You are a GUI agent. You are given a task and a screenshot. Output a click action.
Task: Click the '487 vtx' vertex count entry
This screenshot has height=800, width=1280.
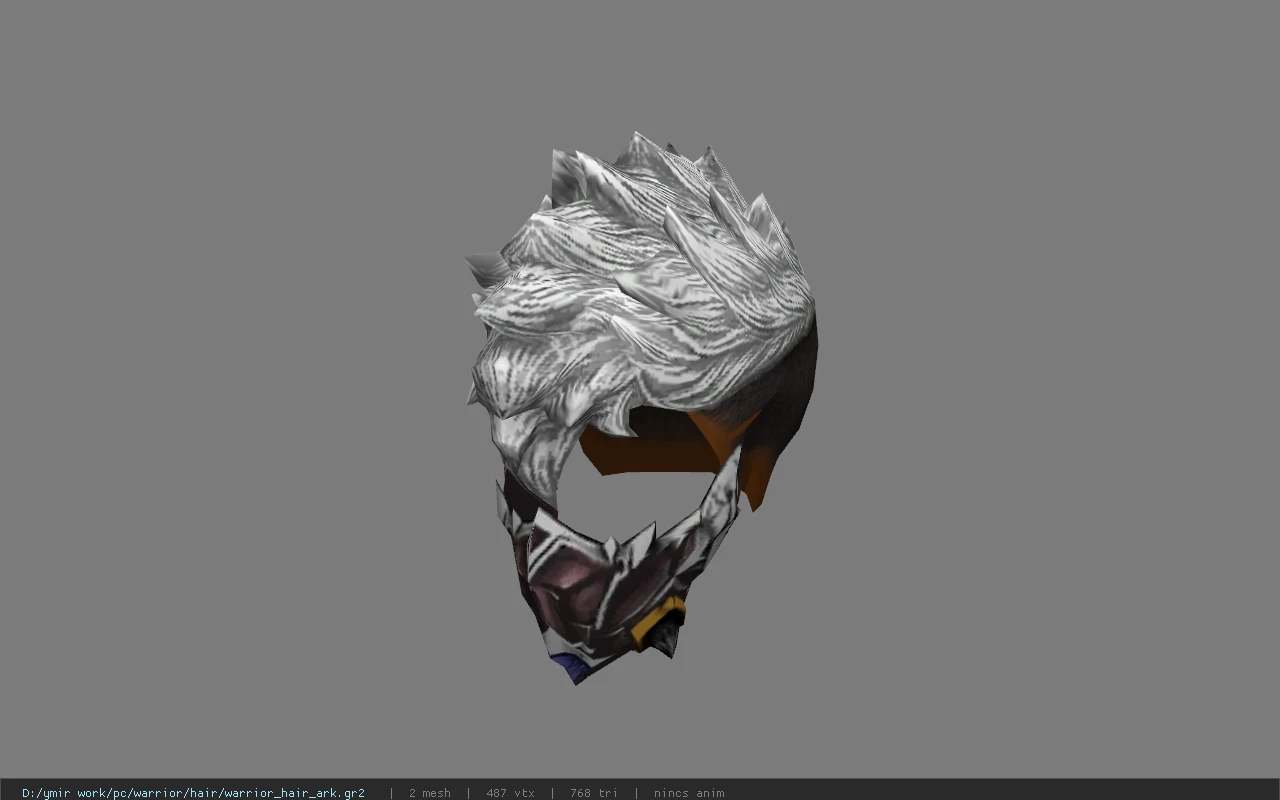510,793
